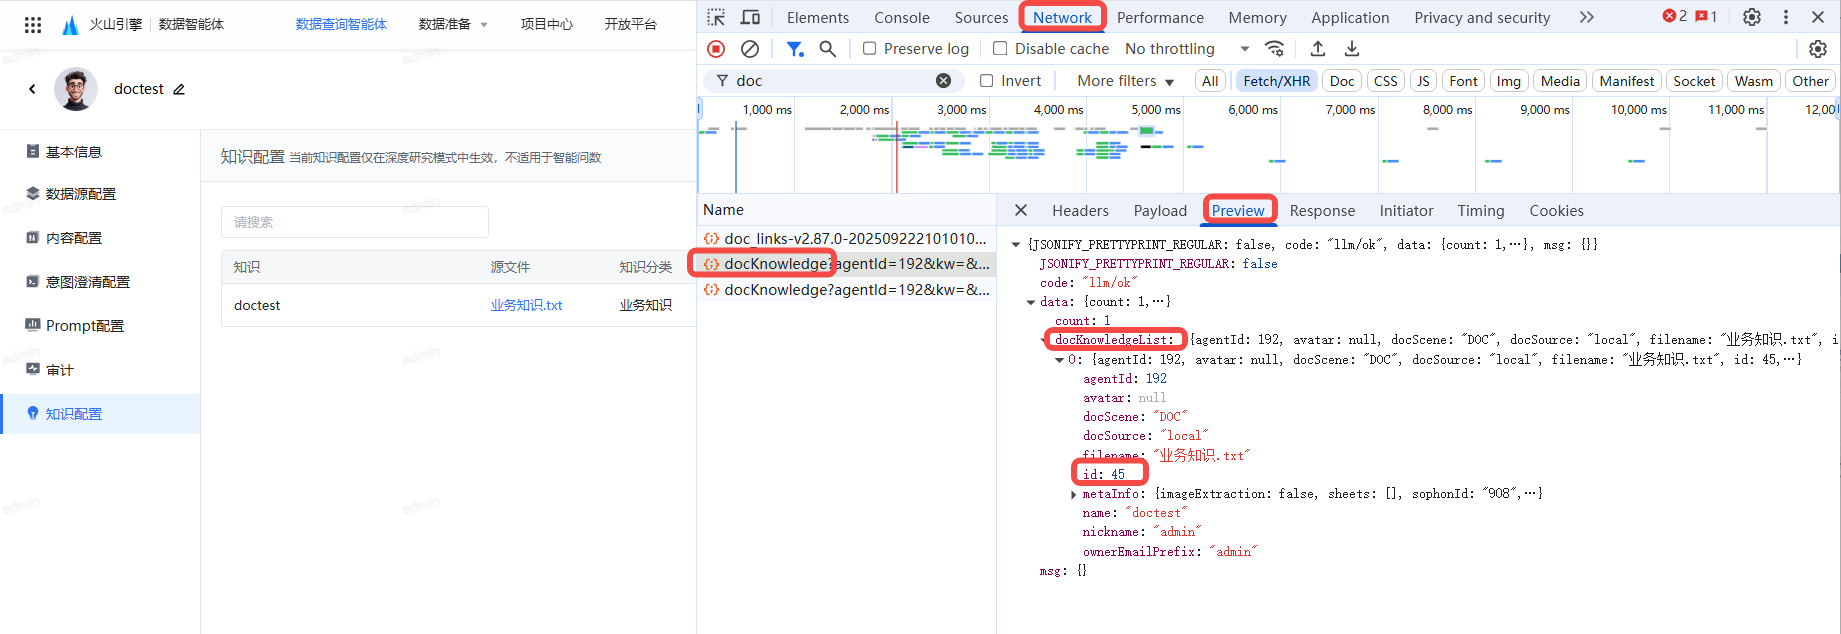Toggle the device toolbar icon
This screenshot has height=634, width=1841.
click(750, 17)
